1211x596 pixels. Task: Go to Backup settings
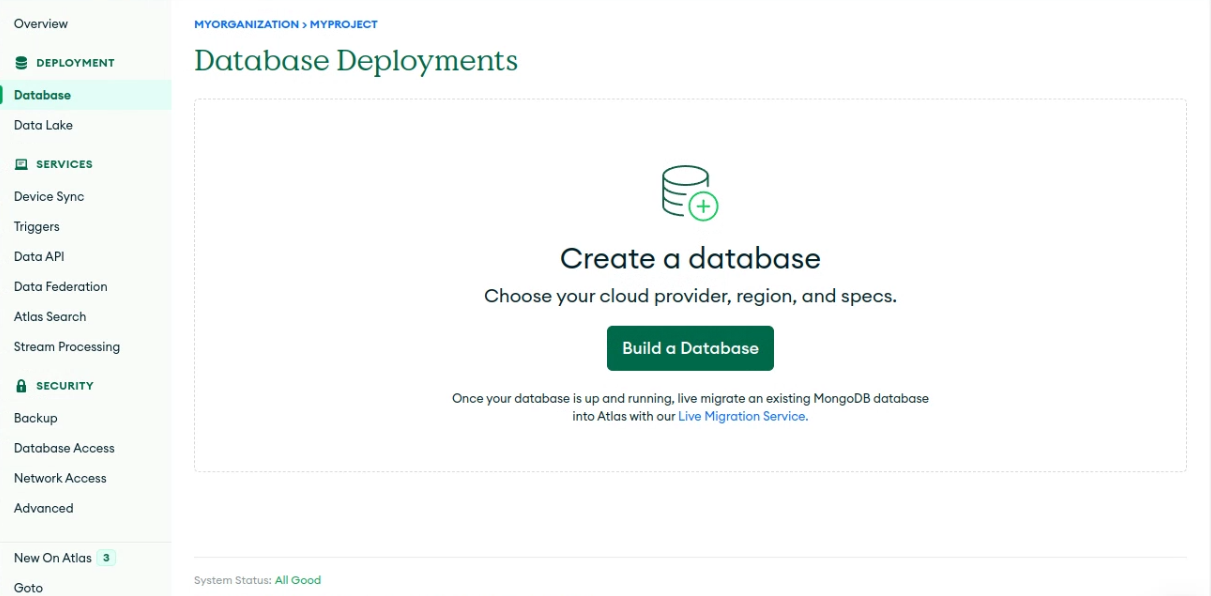coord(36,418)
